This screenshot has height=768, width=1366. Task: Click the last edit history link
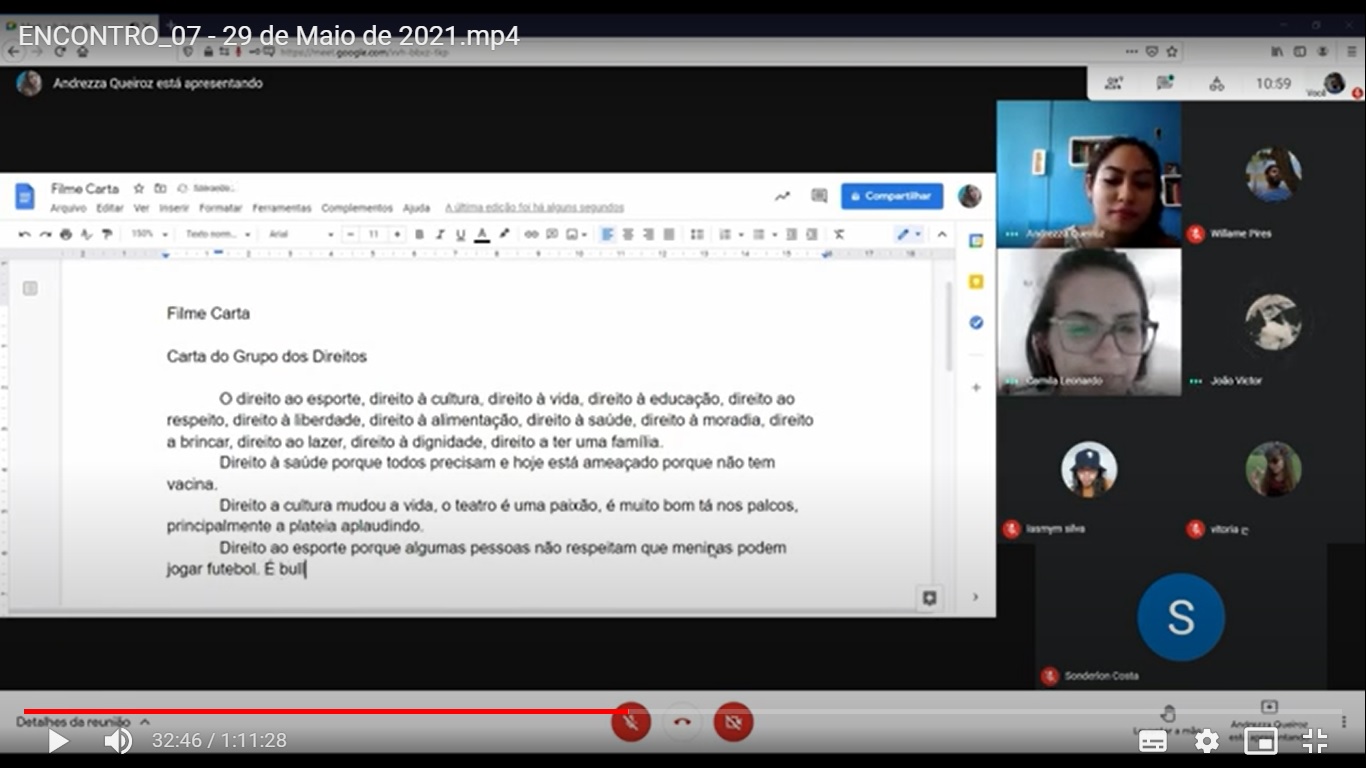[534, 208]
